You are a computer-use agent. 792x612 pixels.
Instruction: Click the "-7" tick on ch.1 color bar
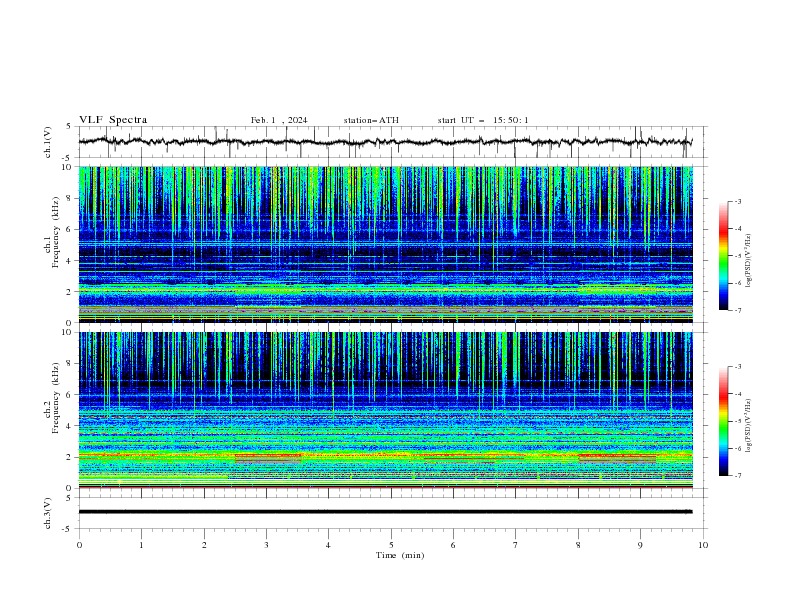[x=738, y=310]
